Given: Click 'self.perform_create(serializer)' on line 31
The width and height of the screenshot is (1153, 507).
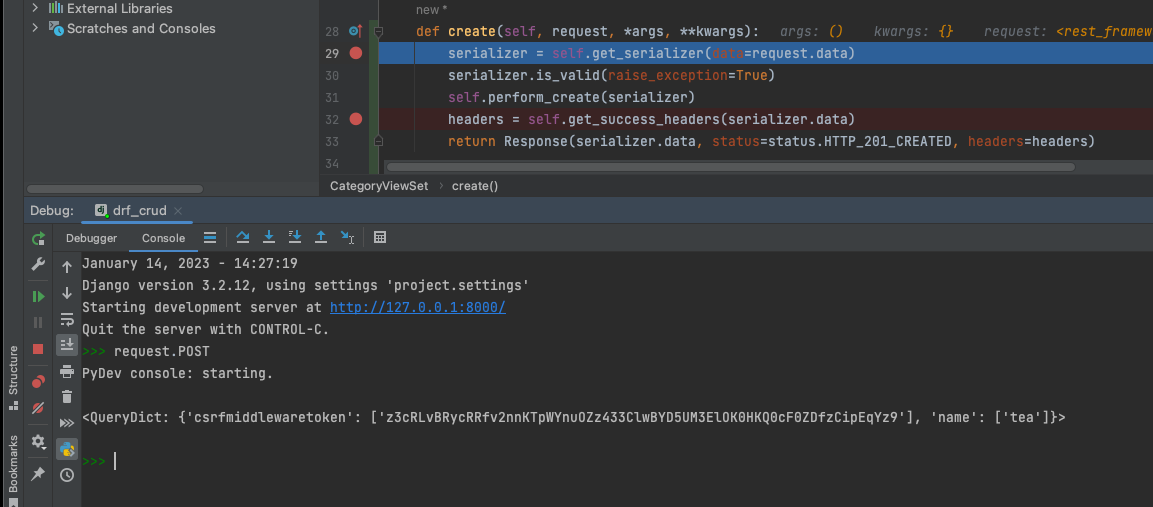Looking at the screenshot, I should pos(571,97).
